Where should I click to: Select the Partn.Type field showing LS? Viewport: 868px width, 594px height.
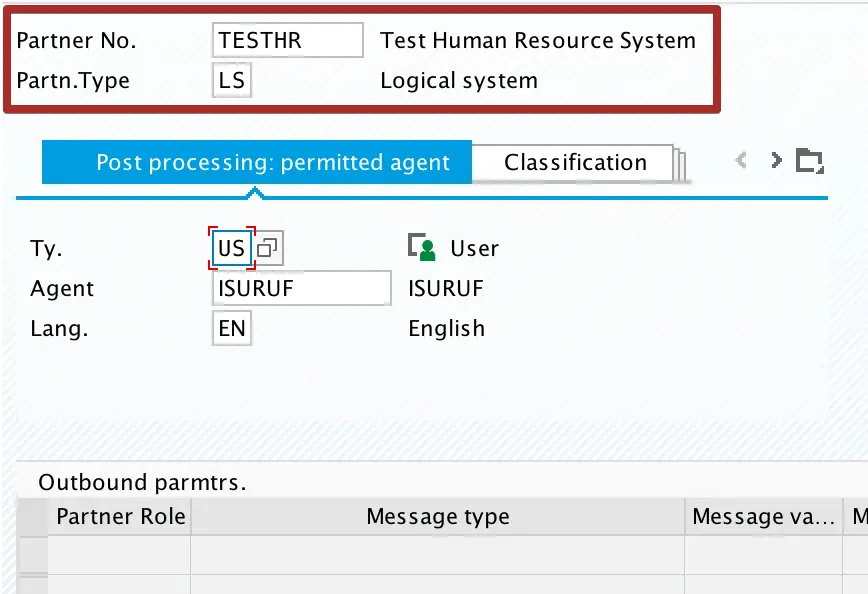[231, 79]
